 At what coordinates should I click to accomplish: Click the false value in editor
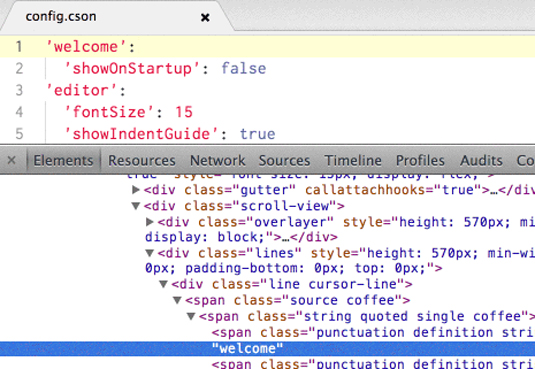point(244,69)
